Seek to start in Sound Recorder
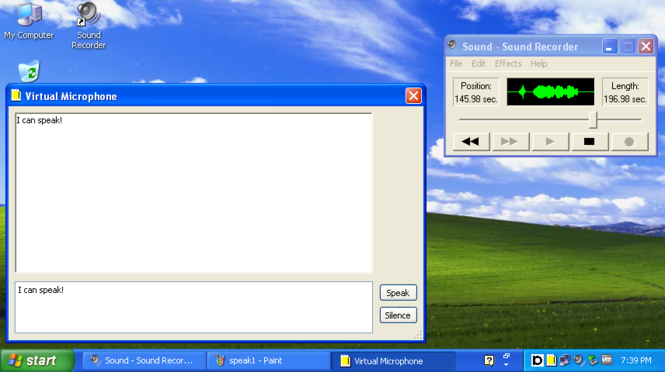The height and width of the screenshot is (372, 665). coord(471,142)
